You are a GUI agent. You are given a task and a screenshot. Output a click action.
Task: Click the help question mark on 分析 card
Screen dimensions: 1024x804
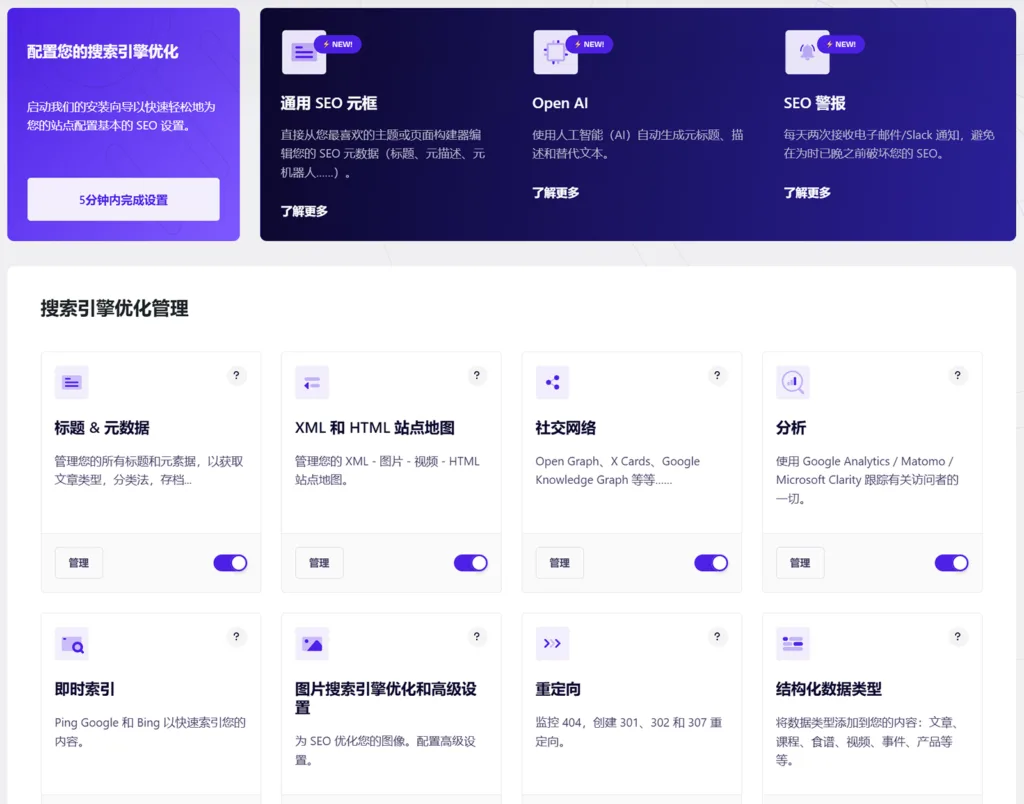[x=957, y=375]
